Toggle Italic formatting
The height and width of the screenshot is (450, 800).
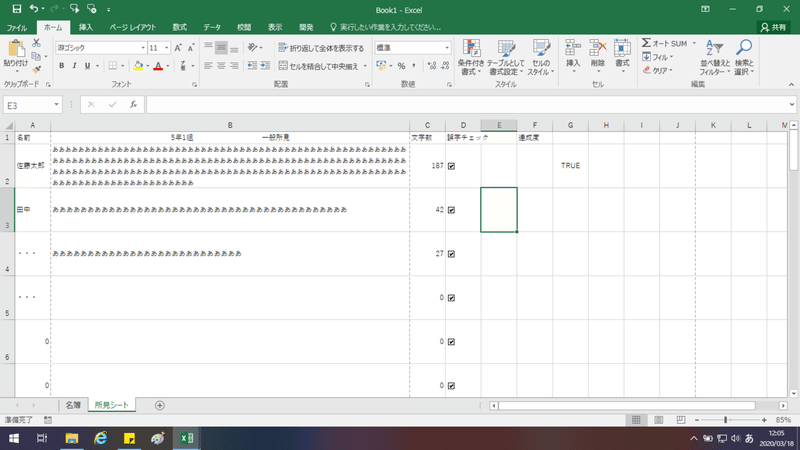click(74, 66)
